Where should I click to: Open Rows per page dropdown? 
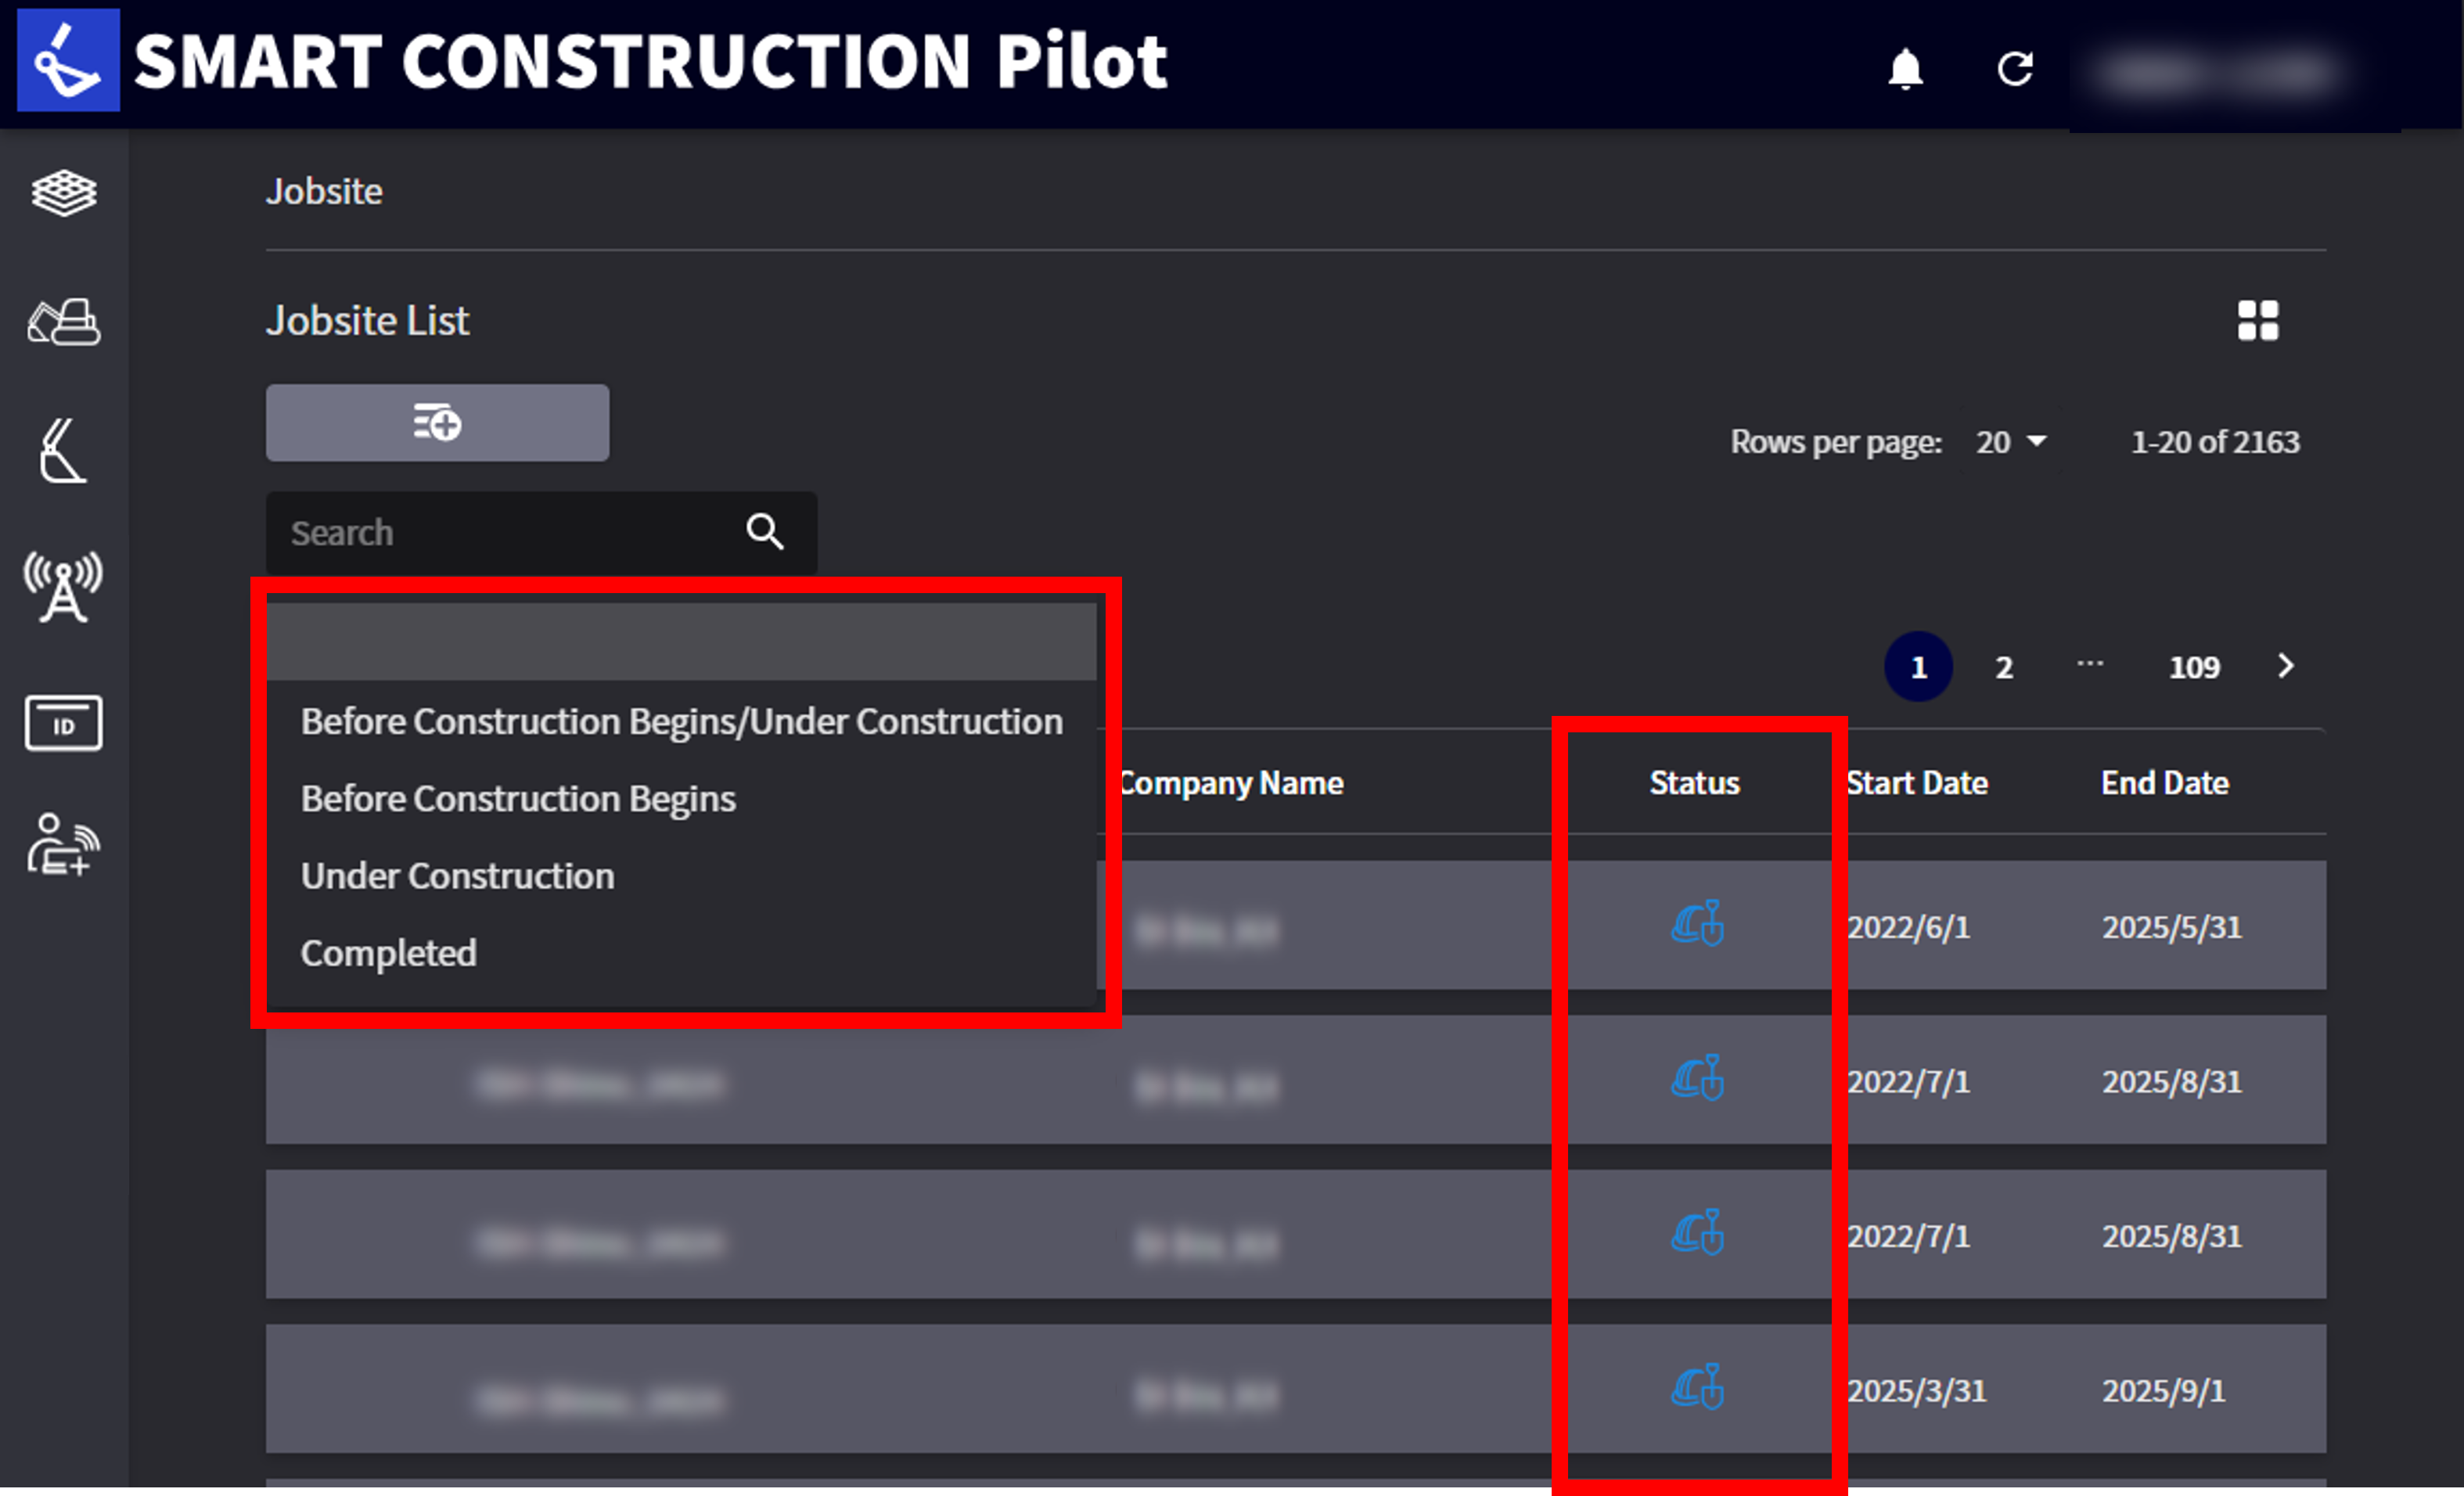[x=2011, y=442]
